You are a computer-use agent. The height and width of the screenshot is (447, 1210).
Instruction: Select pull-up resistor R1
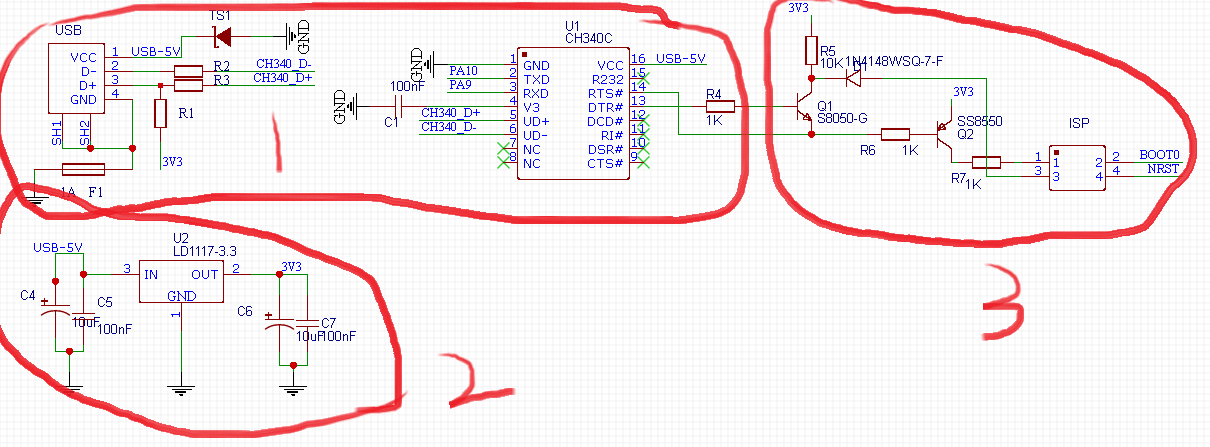(x=160, y=113)
